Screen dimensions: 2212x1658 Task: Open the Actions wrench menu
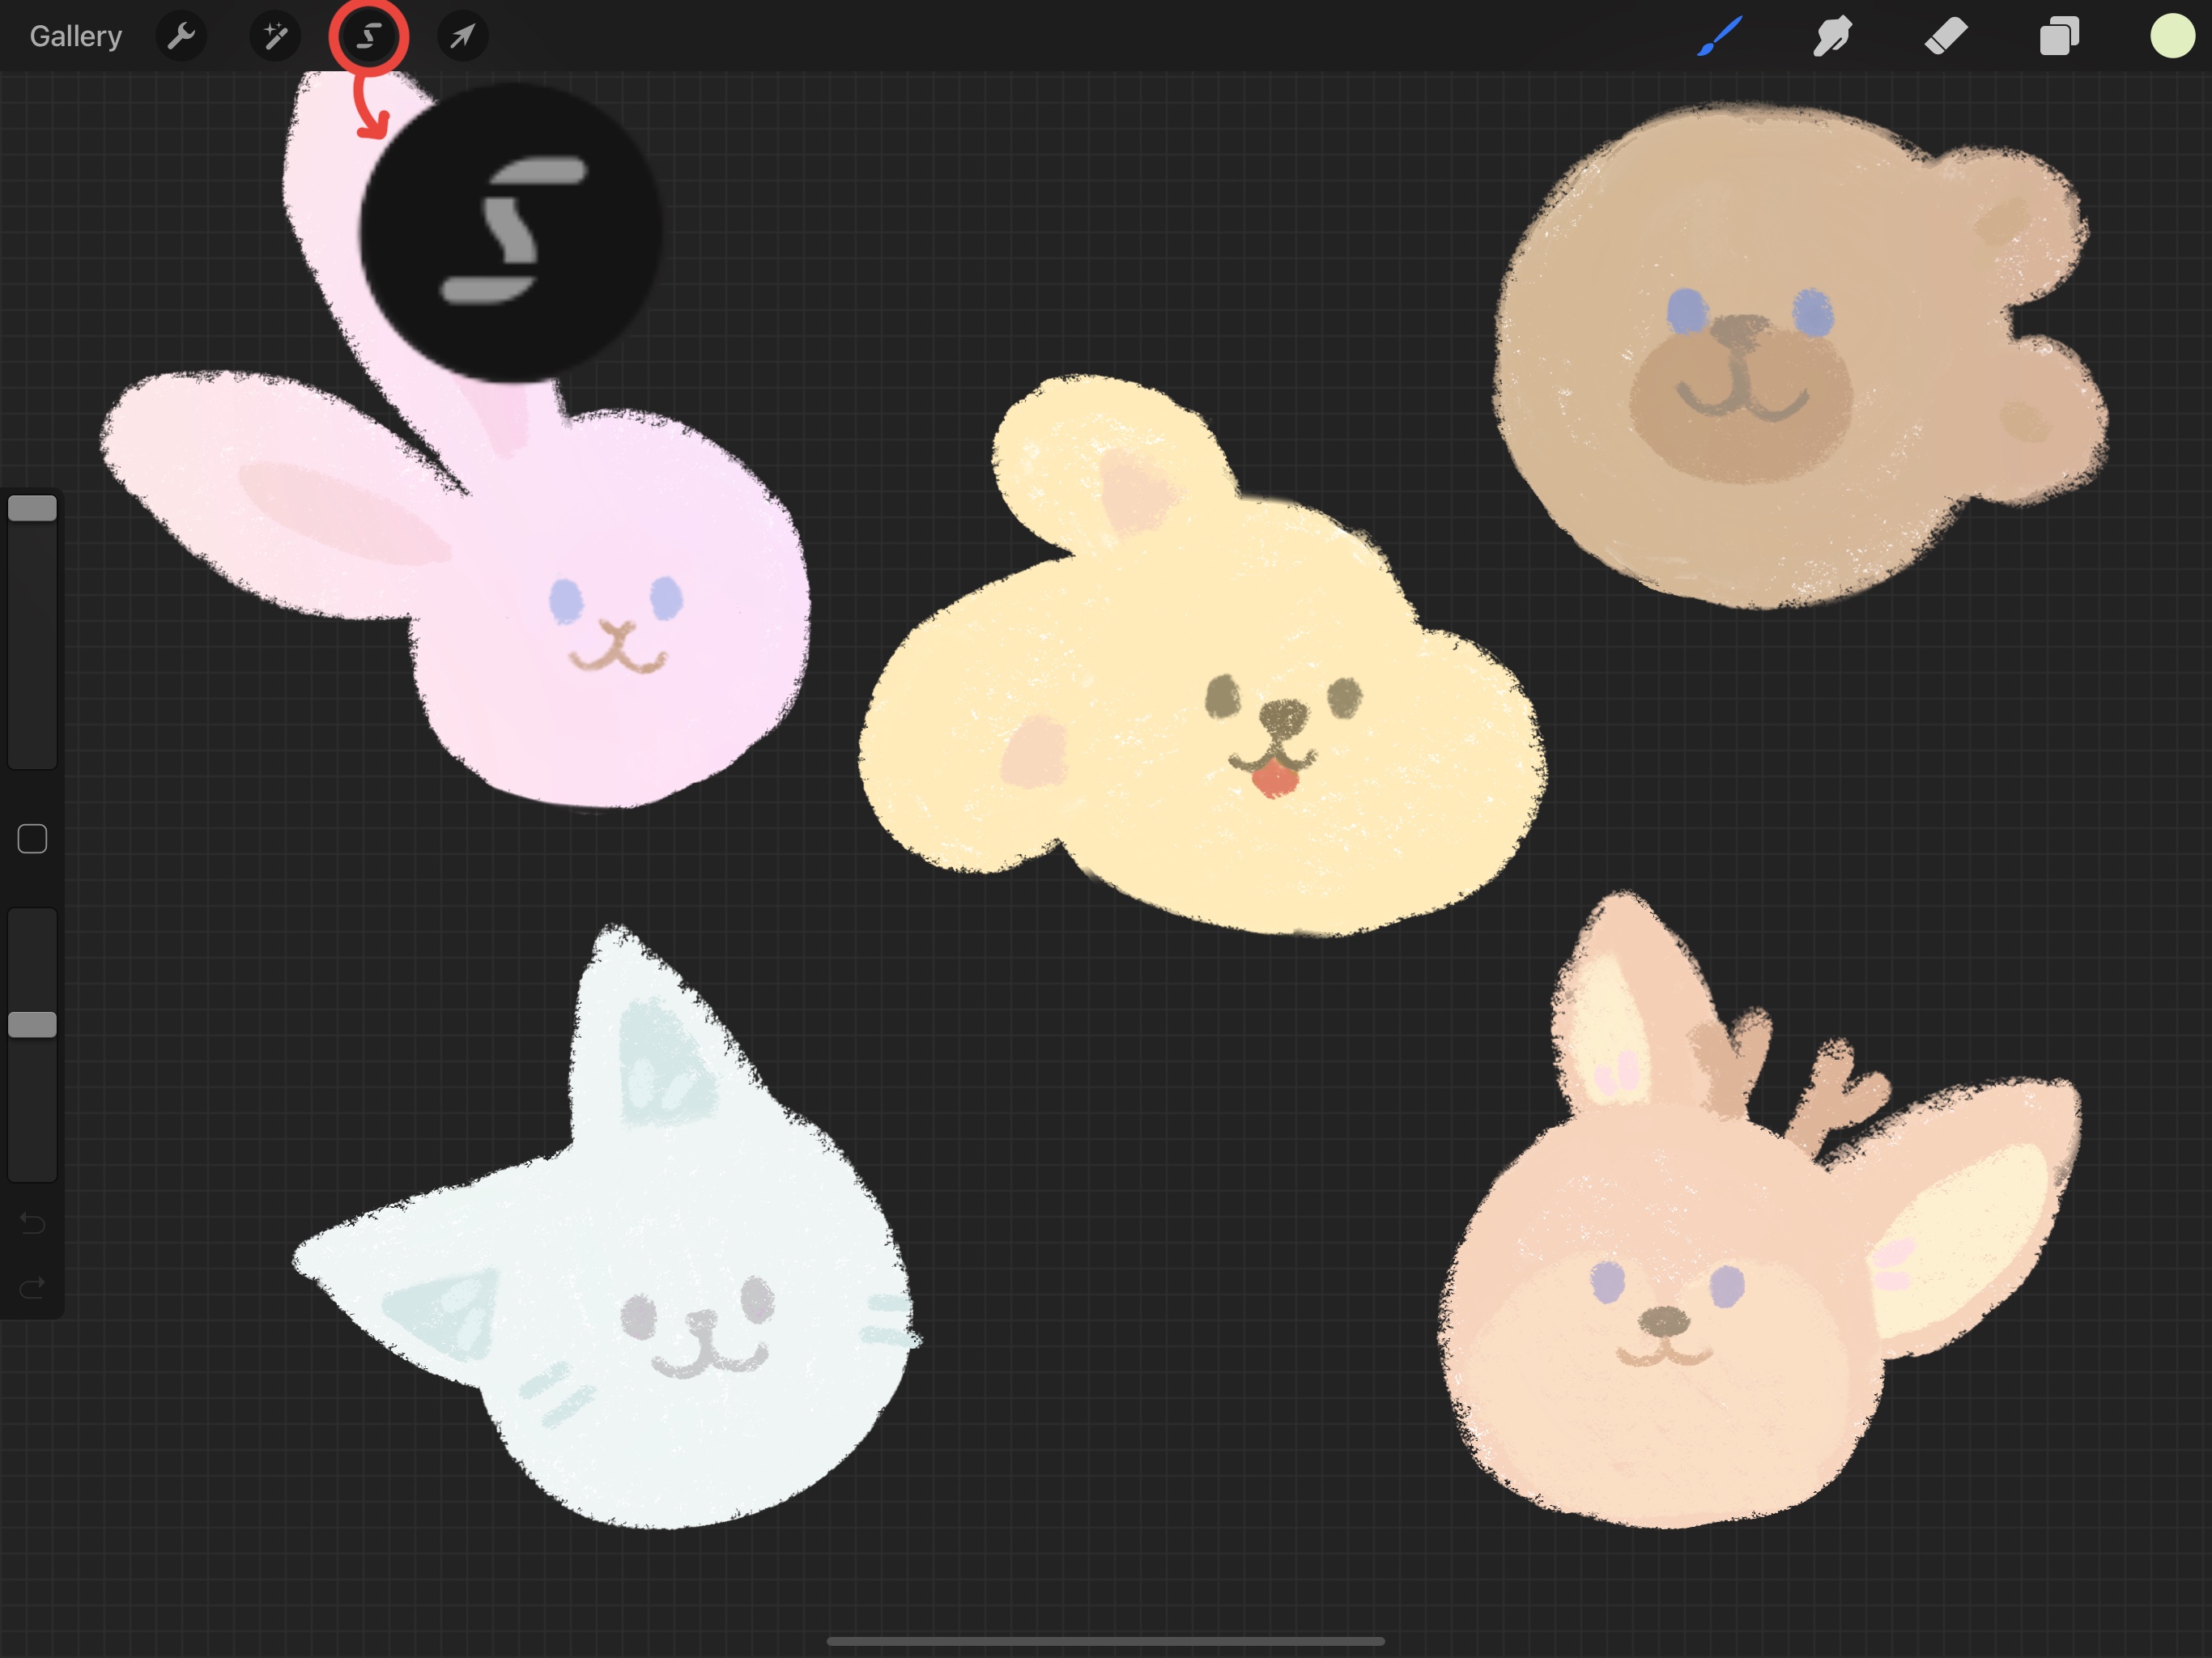[181, 36]
